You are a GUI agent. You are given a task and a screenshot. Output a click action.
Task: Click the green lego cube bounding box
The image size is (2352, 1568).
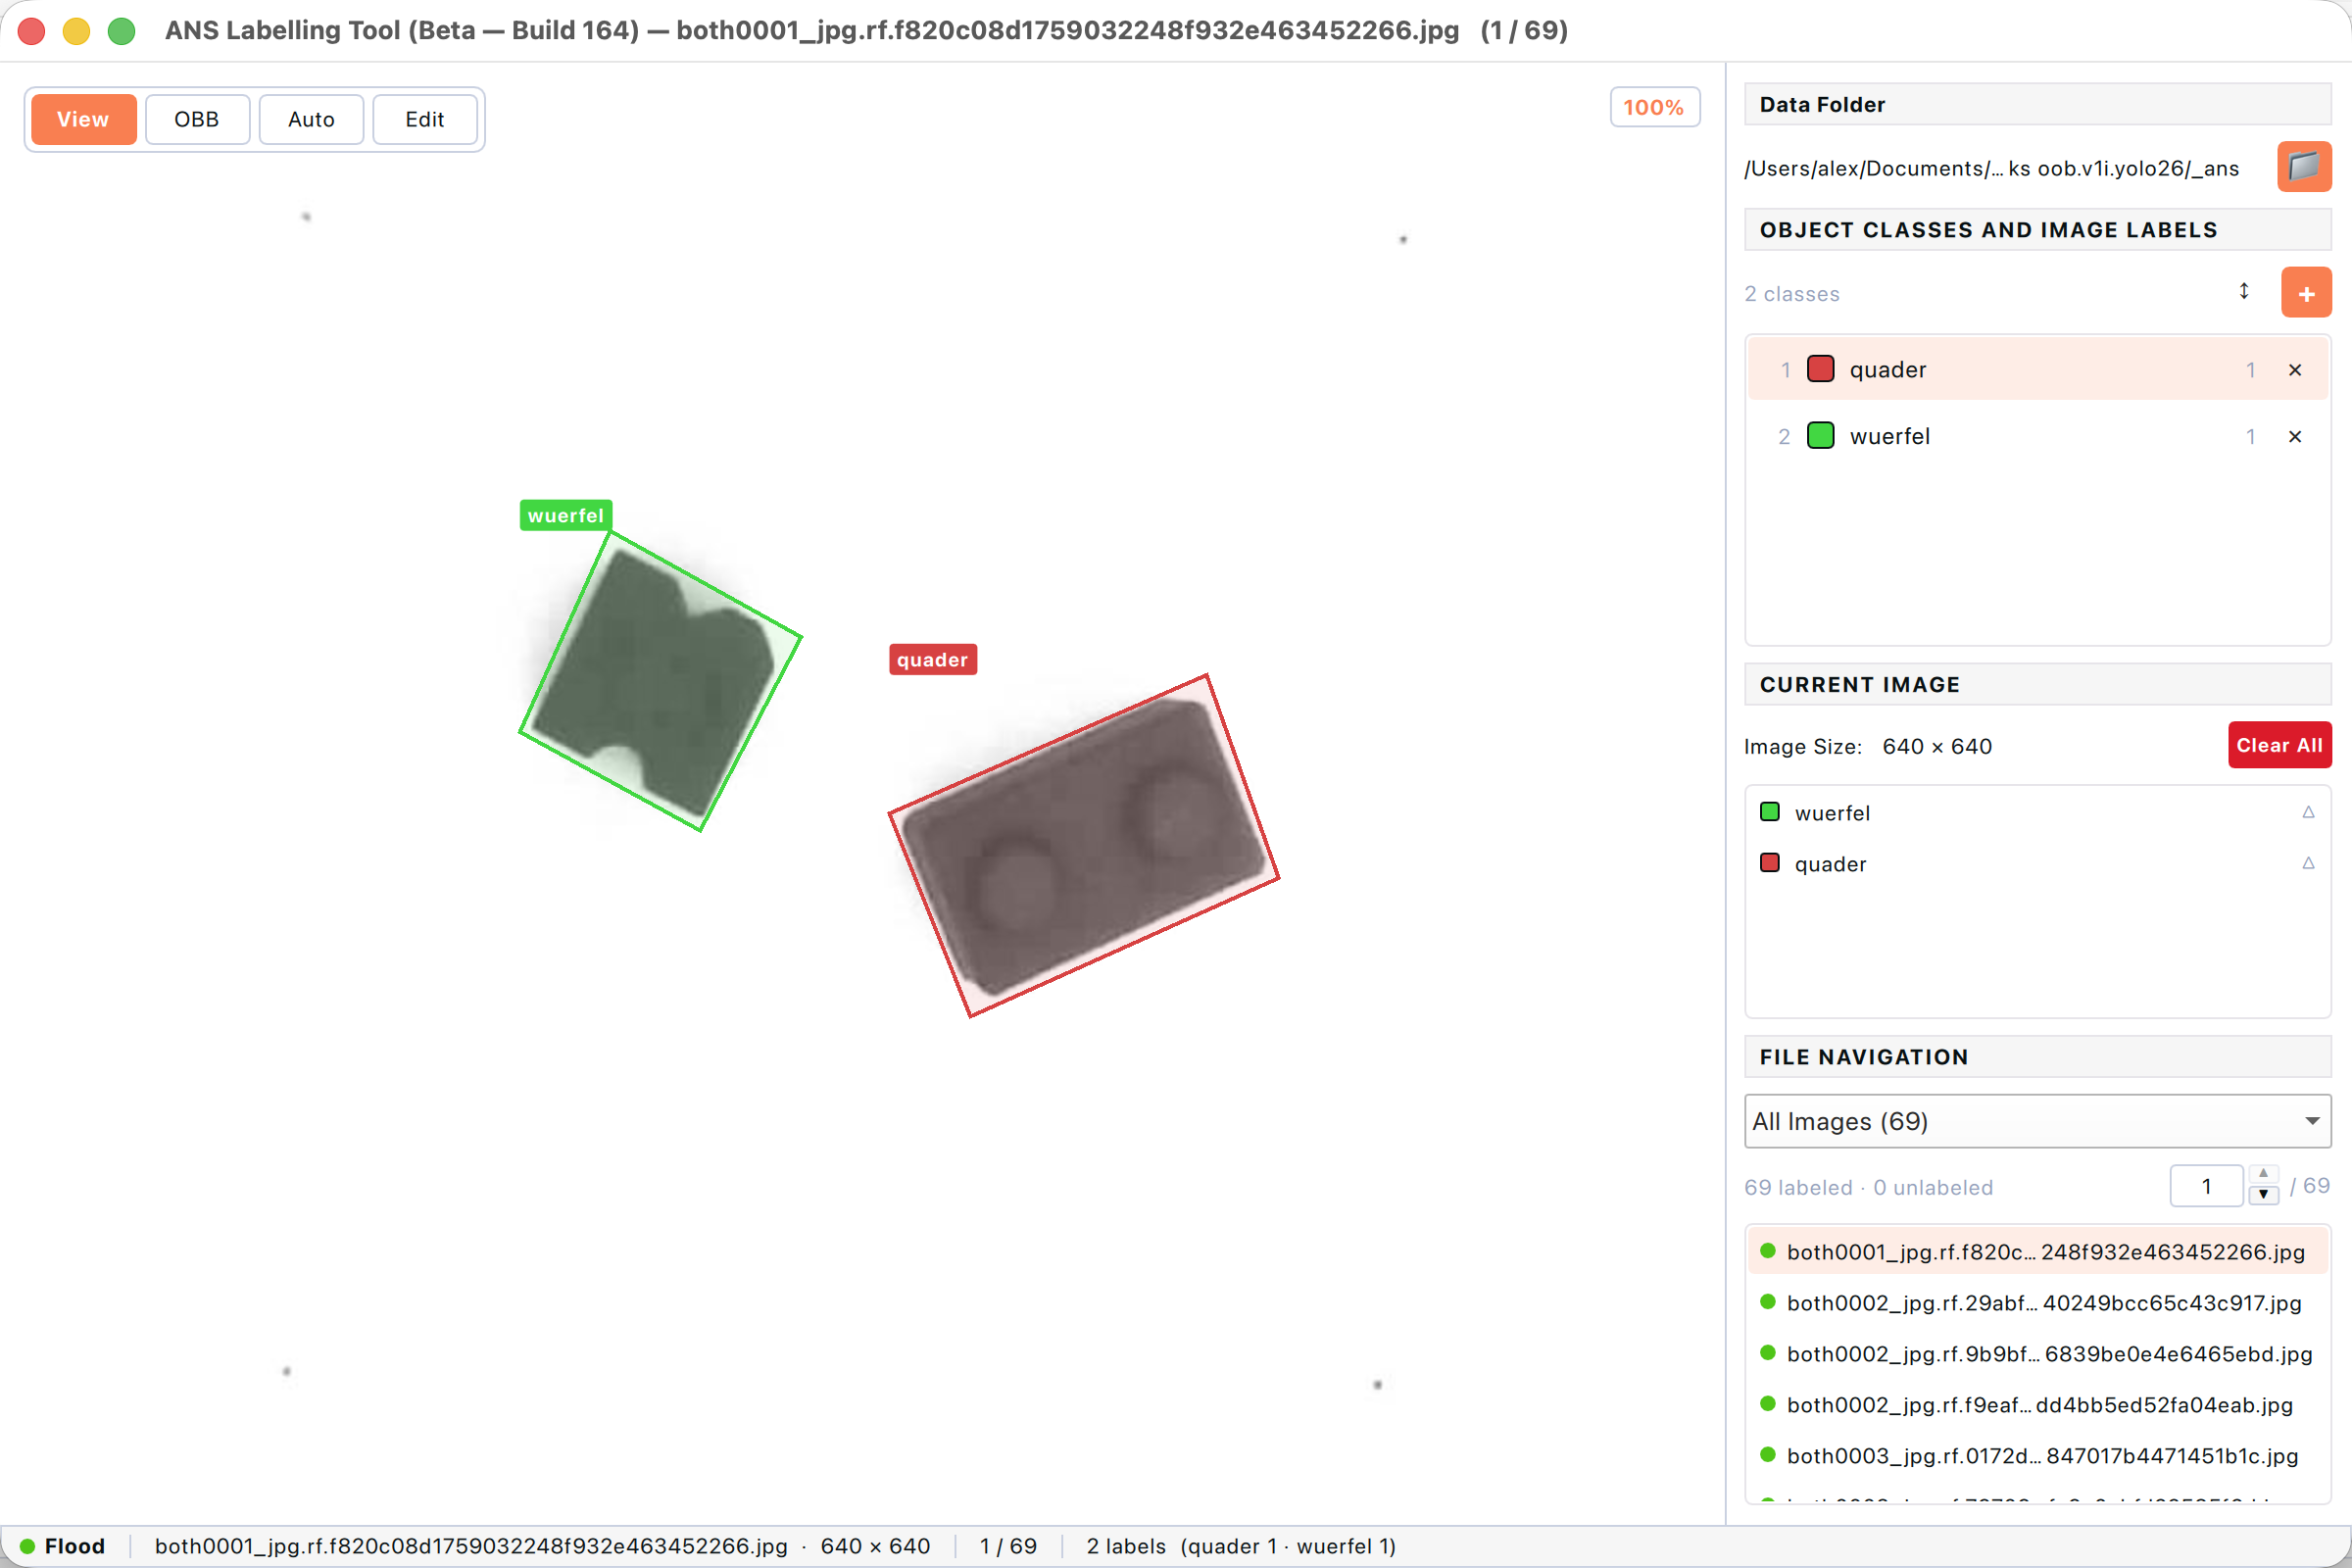[660, 682]
